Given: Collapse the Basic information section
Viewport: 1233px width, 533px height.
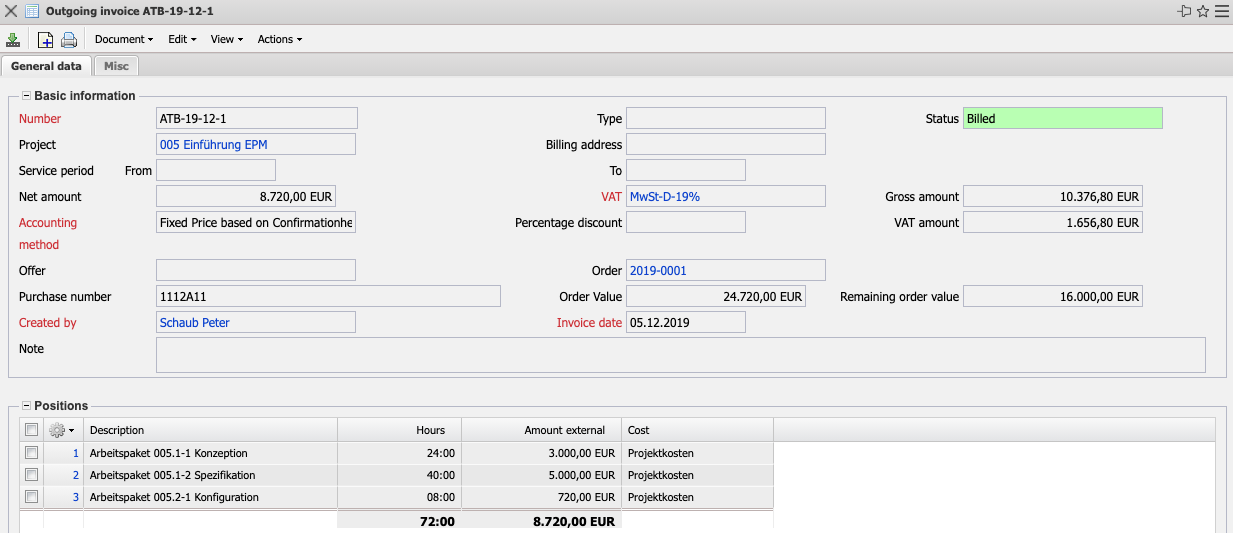Looking at the screenshot, I should pos(26,96).
